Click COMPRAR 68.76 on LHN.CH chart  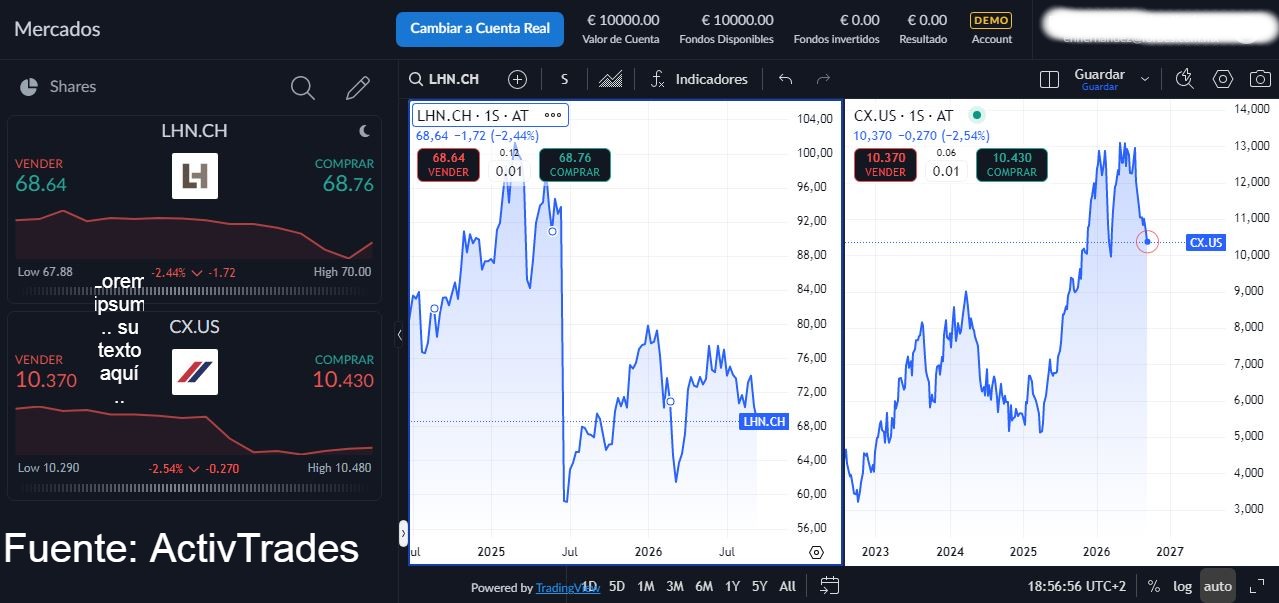[x=575, y=165]
